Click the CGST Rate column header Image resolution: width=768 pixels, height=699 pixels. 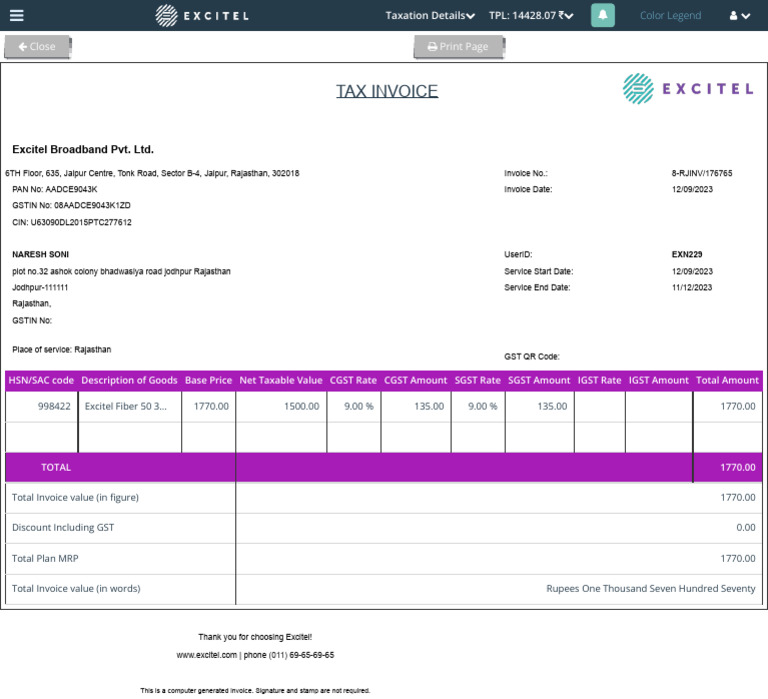point(353,380)
